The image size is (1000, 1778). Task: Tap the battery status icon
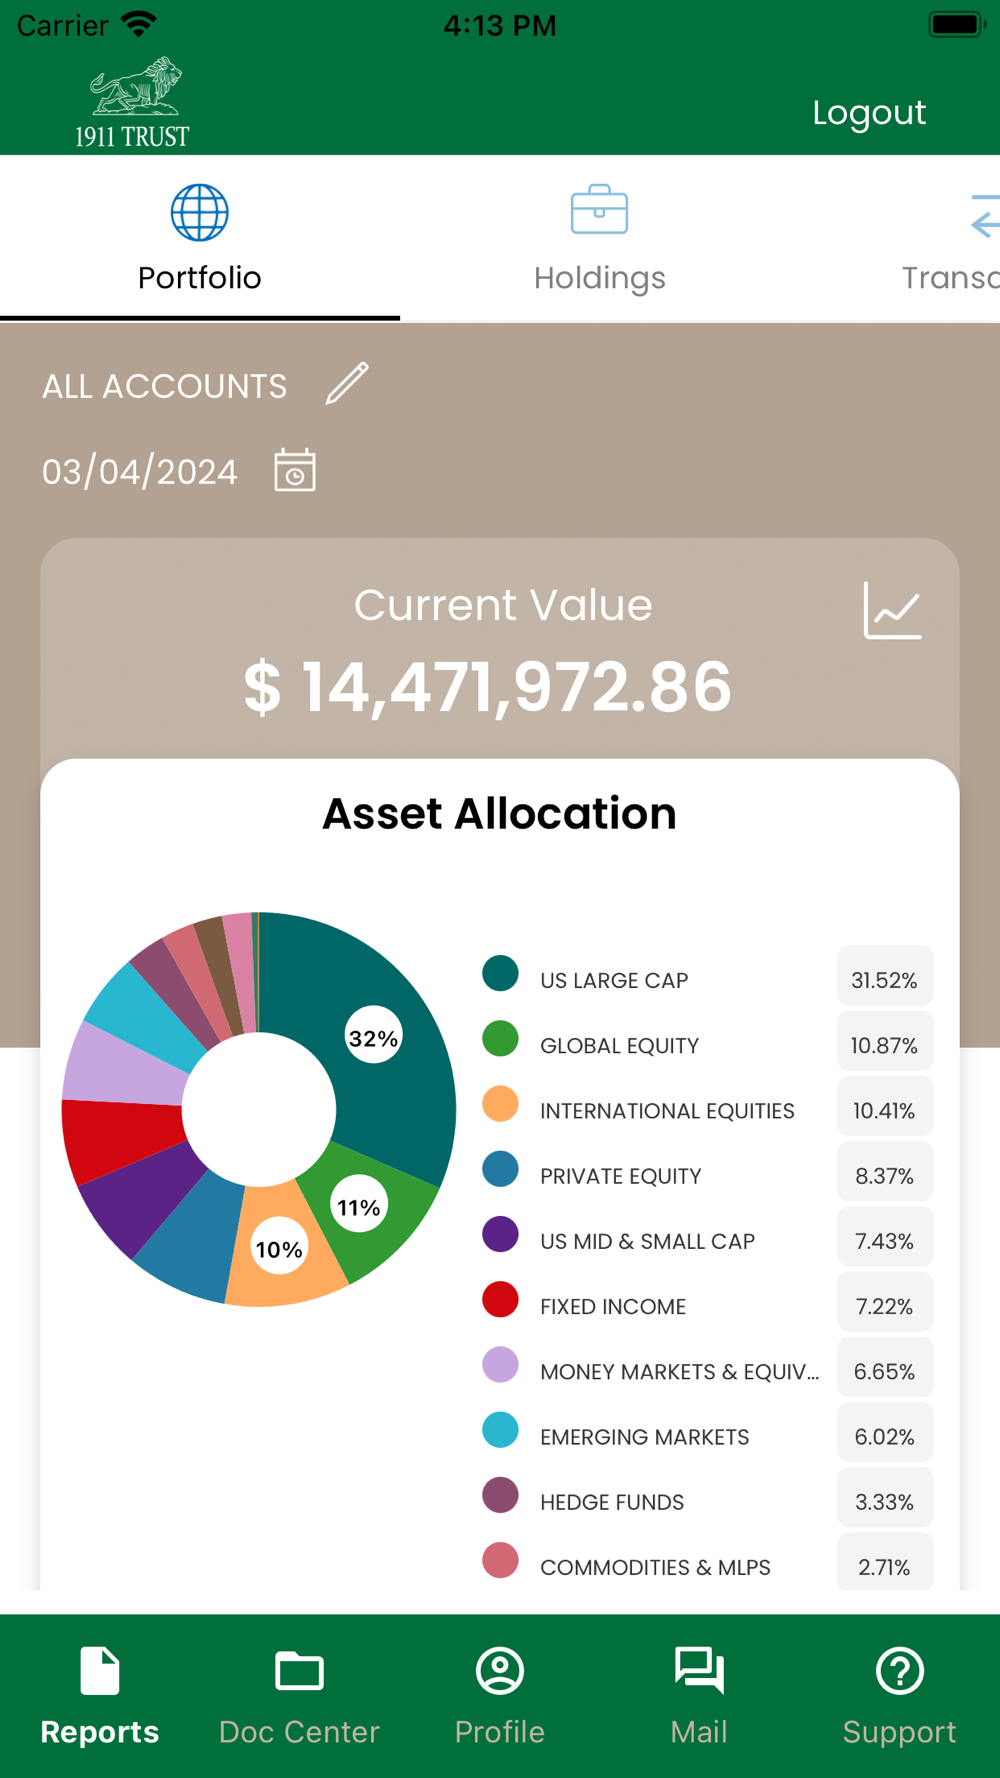[x=957, y=24]
